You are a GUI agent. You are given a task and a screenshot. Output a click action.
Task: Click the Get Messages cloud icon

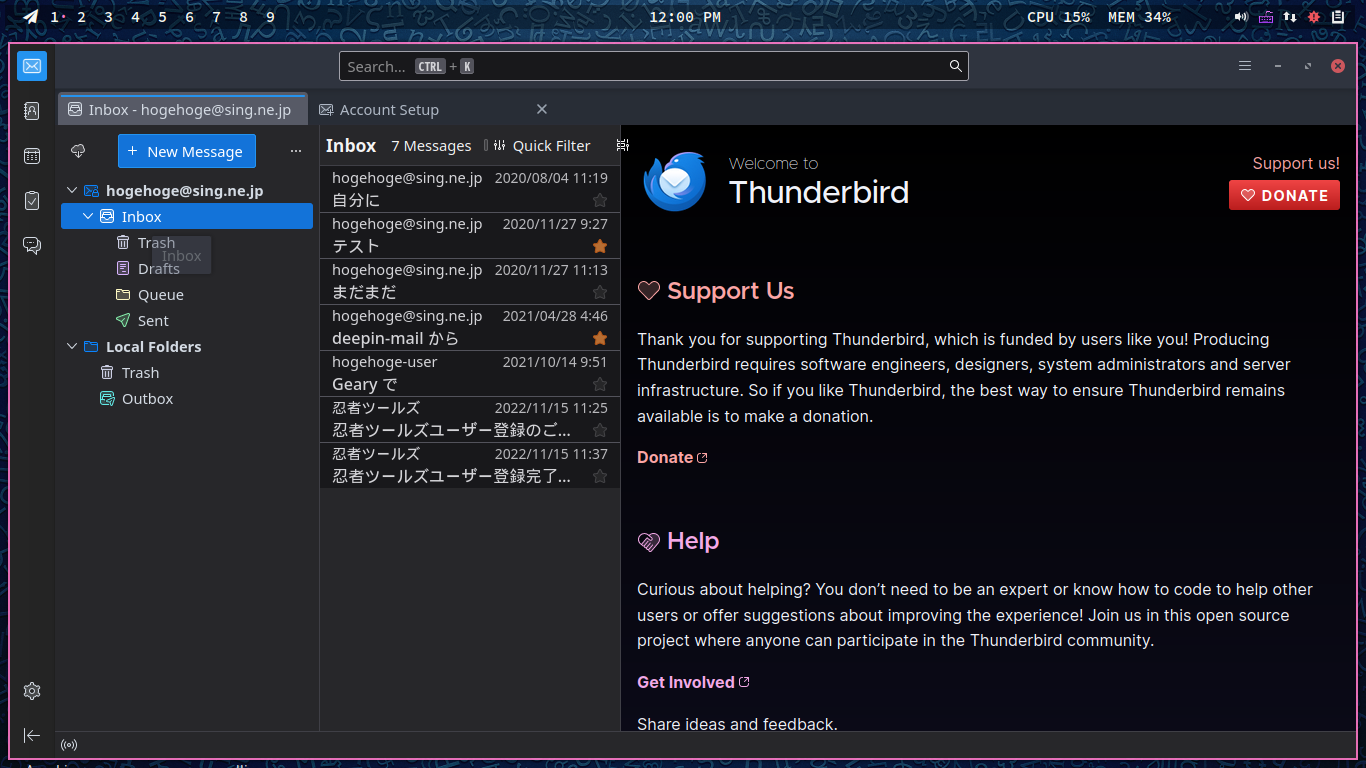pyautogui.click(x=78, y=151)
